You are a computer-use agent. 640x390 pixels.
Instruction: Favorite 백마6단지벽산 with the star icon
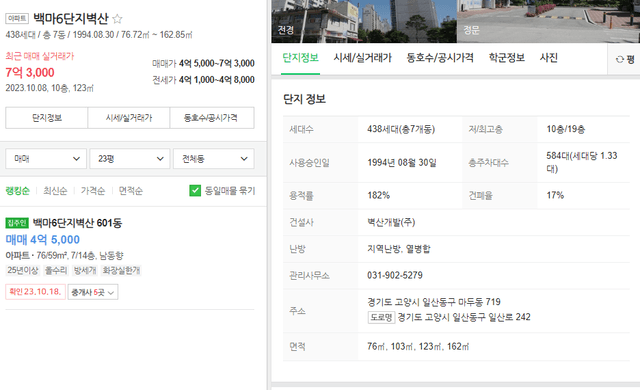(117, 19)
